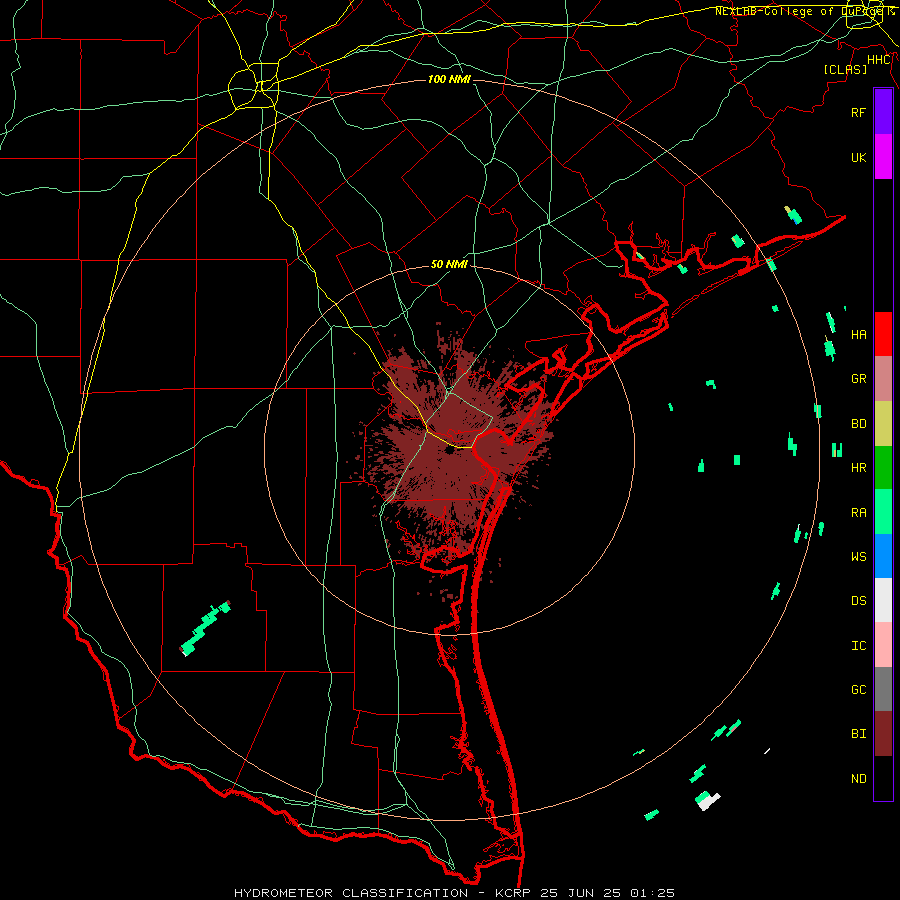Click the HA legend label
Viewport: 900px width, 900px height.
pyautogui.click(x=858, y=334)
